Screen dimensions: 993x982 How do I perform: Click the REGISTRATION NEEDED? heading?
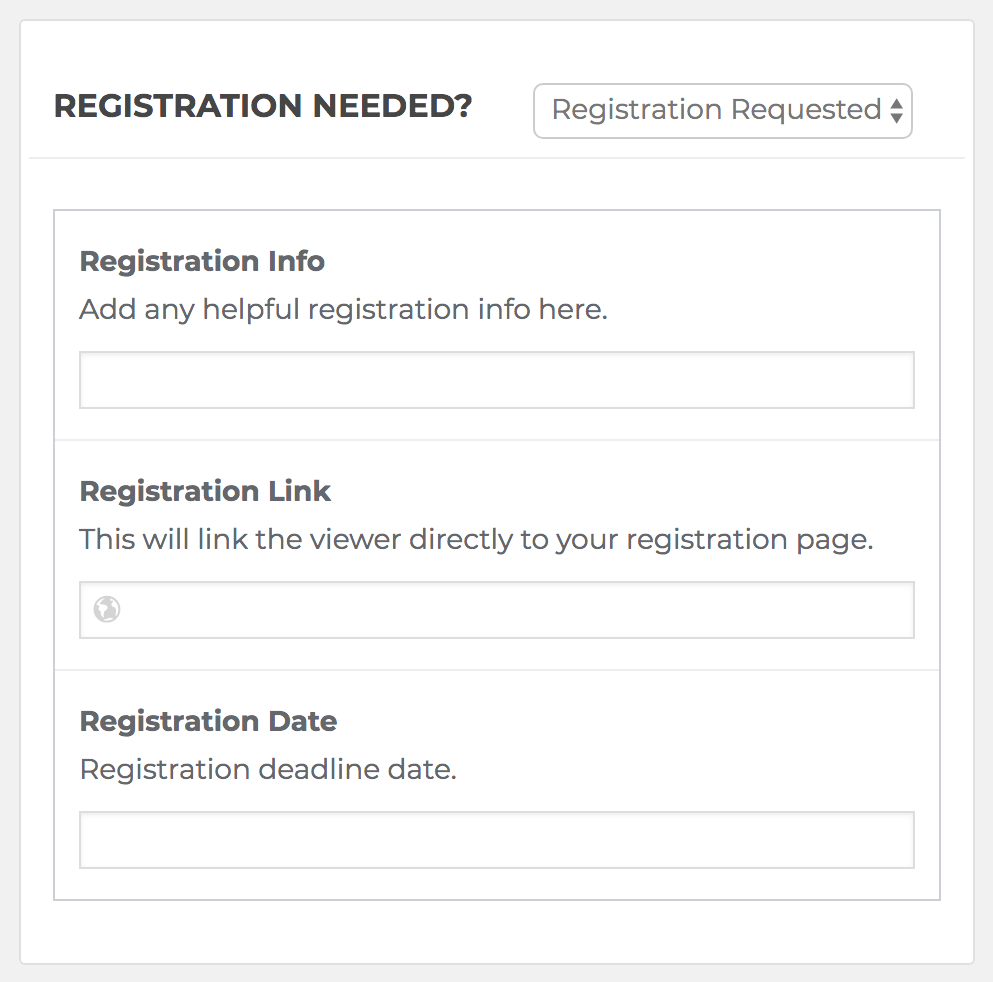point(263,106)
